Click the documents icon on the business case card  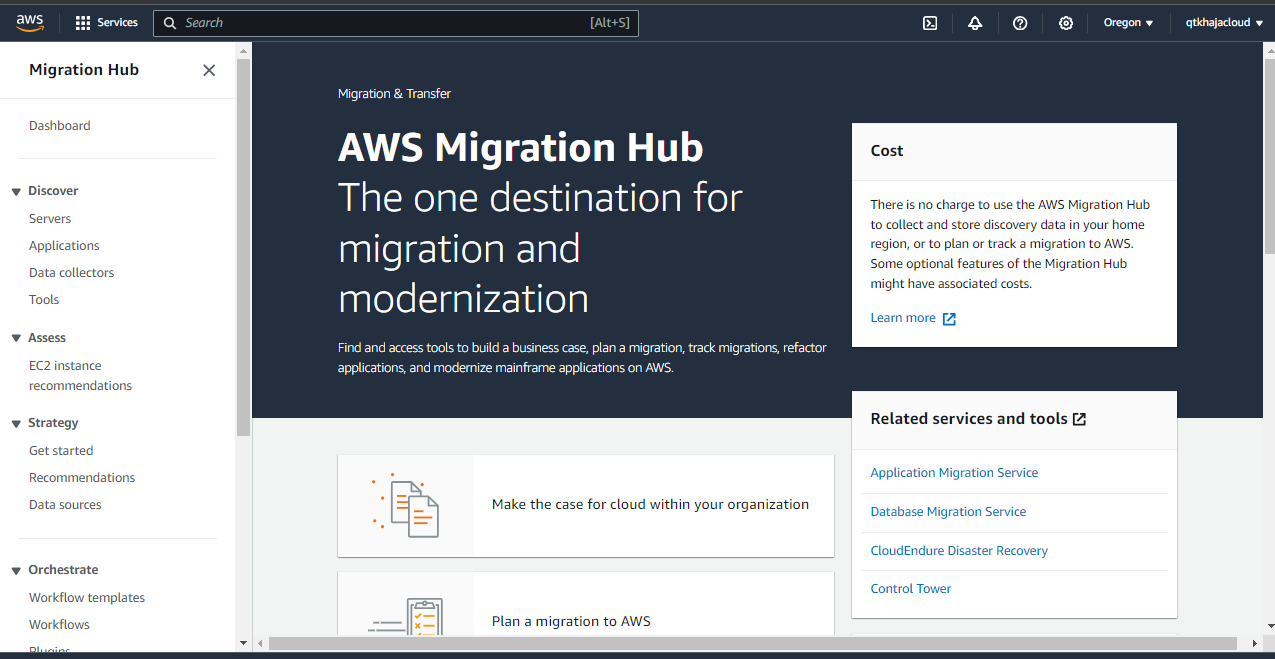pos(406,505)
